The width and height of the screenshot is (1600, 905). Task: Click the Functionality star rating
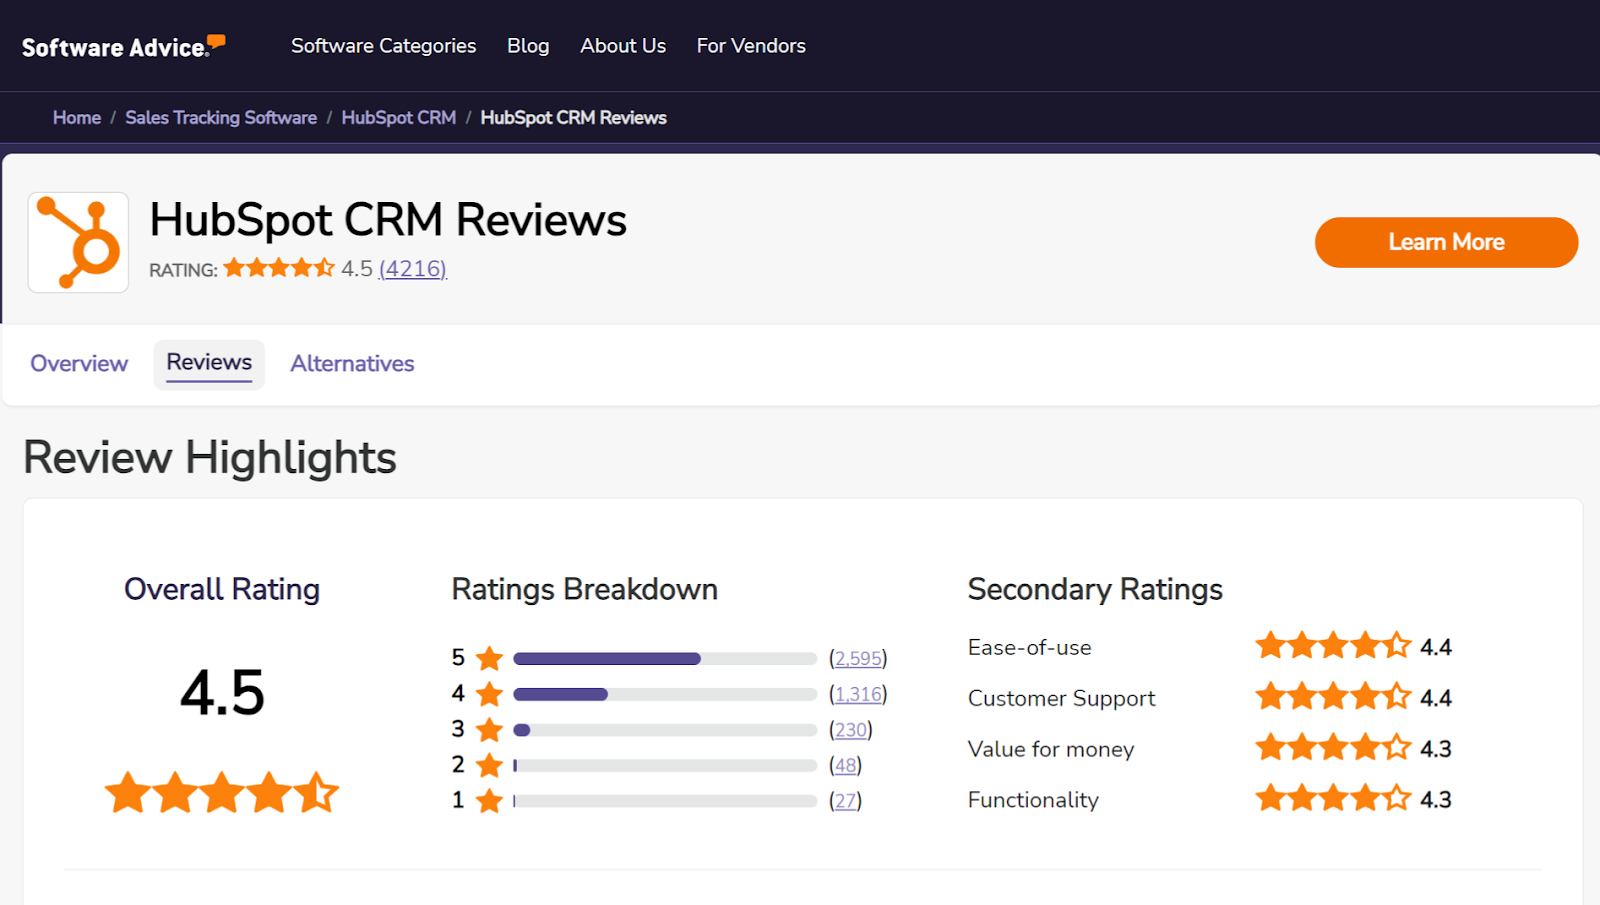1332,798
